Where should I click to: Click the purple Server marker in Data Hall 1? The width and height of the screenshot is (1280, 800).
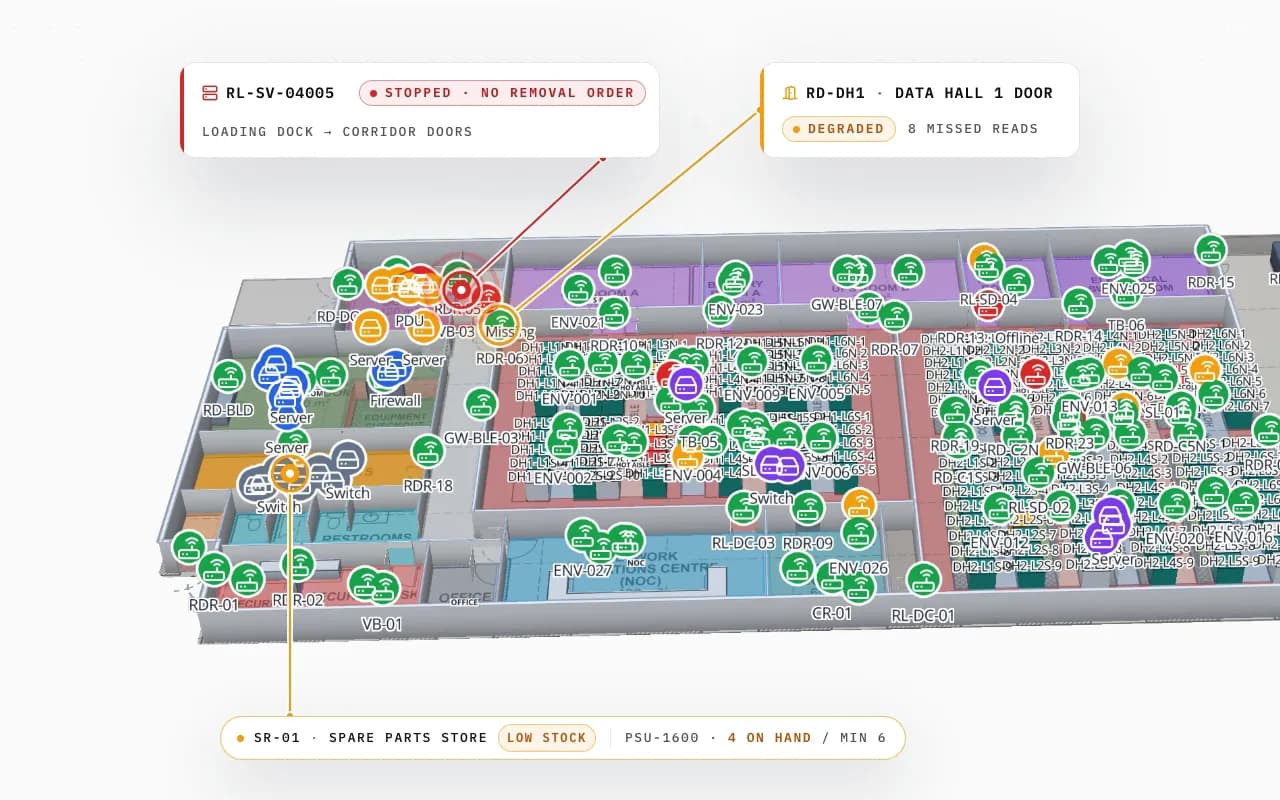[685, 384]
